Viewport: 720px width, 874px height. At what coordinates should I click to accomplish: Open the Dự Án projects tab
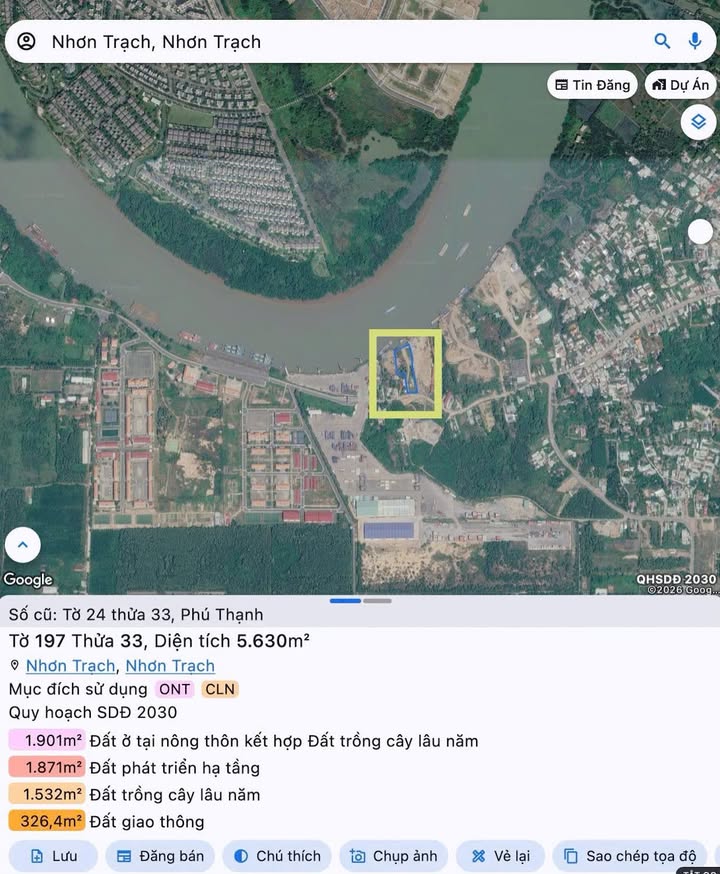coord(680,85)
